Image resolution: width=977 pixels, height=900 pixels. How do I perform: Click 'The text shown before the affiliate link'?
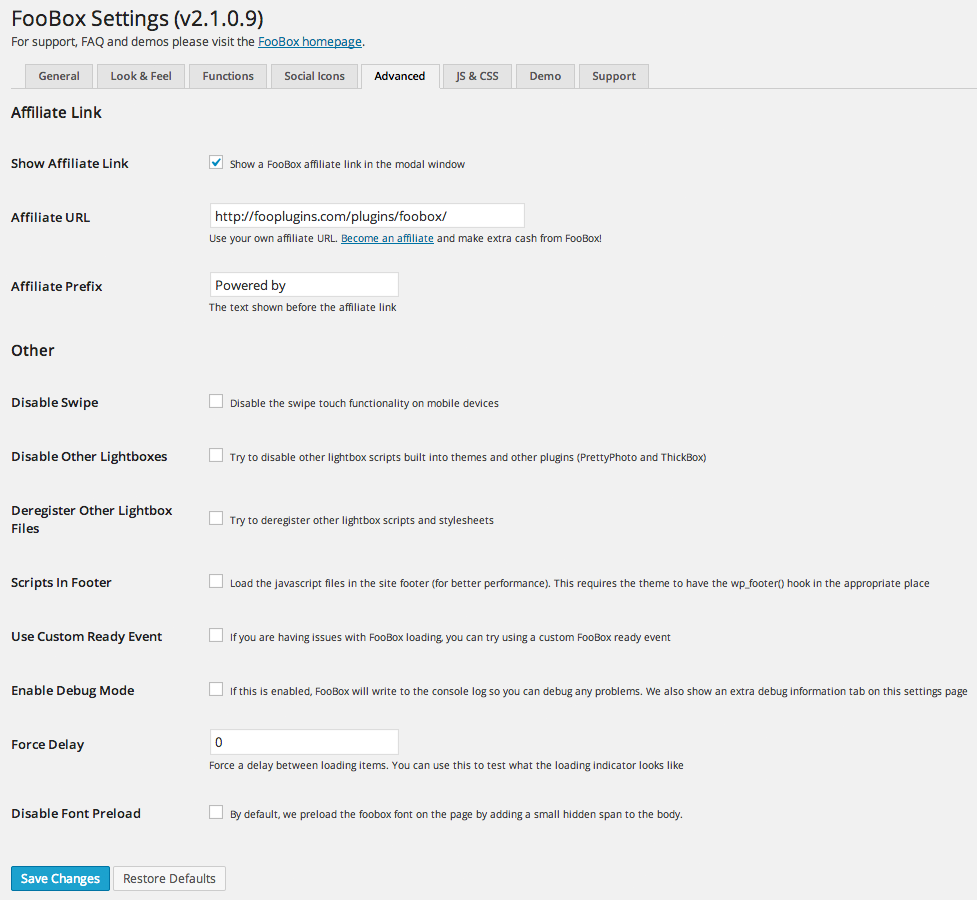click(x=303, y=307)
